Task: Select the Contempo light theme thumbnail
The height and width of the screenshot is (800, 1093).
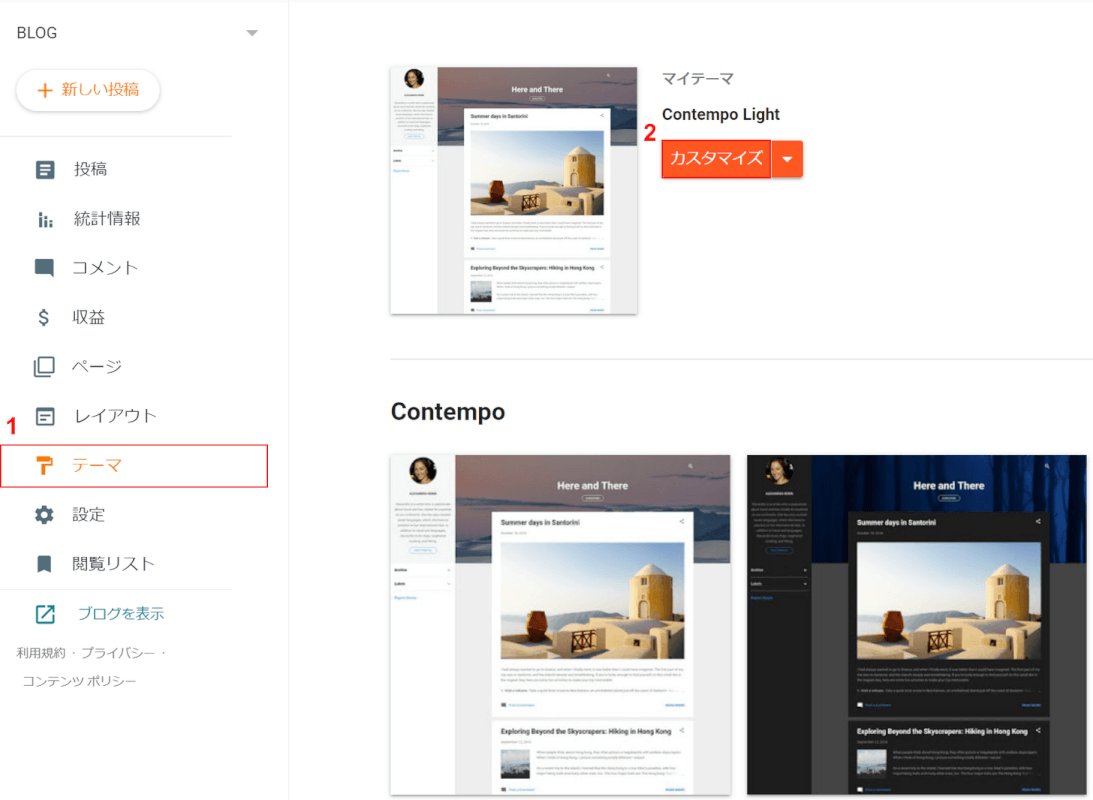Action: pos(560,624)
